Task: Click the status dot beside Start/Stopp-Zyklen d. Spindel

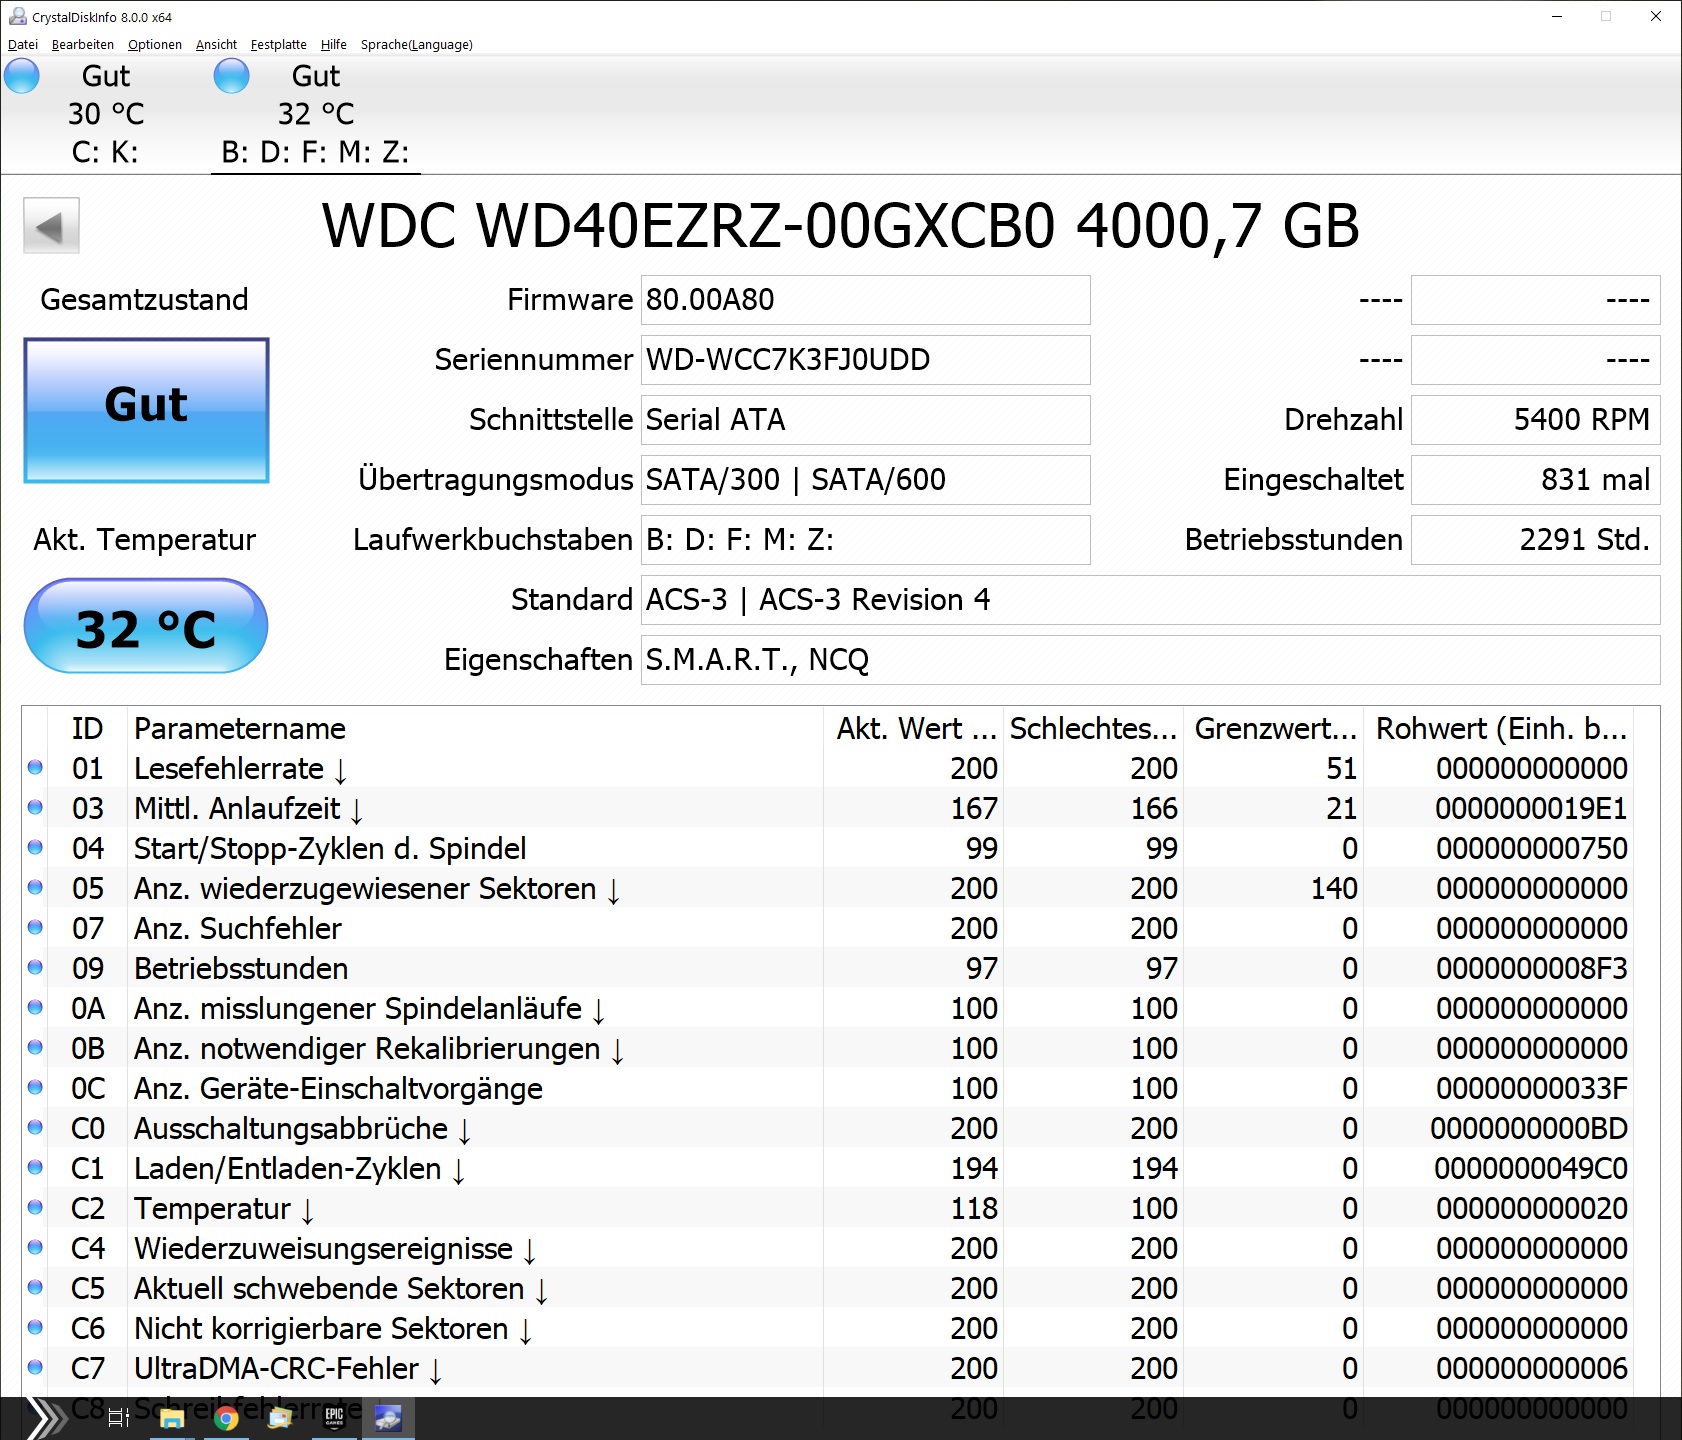Action: point(35,847)
